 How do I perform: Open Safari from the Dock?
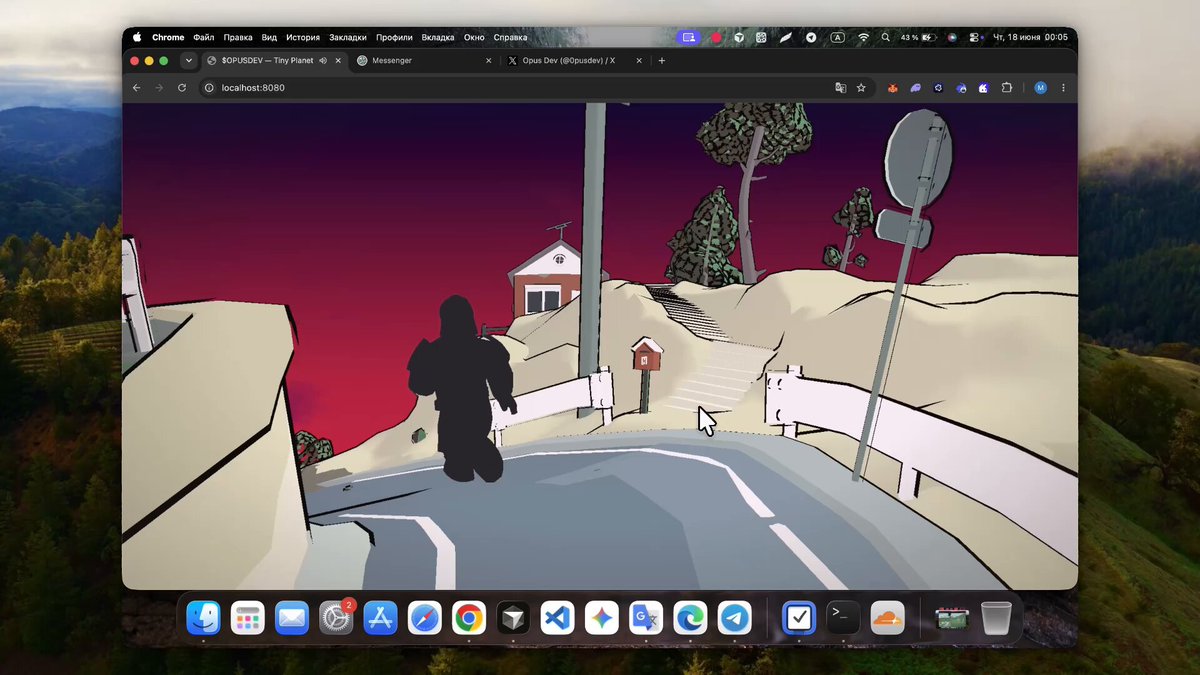(x=424, y=618)
